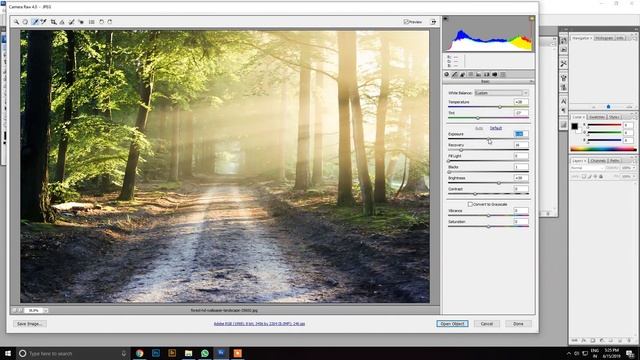Viewport: 640px width, 360px height.
Task: Click the Recovery slider handle
Action: pos(461,150)
